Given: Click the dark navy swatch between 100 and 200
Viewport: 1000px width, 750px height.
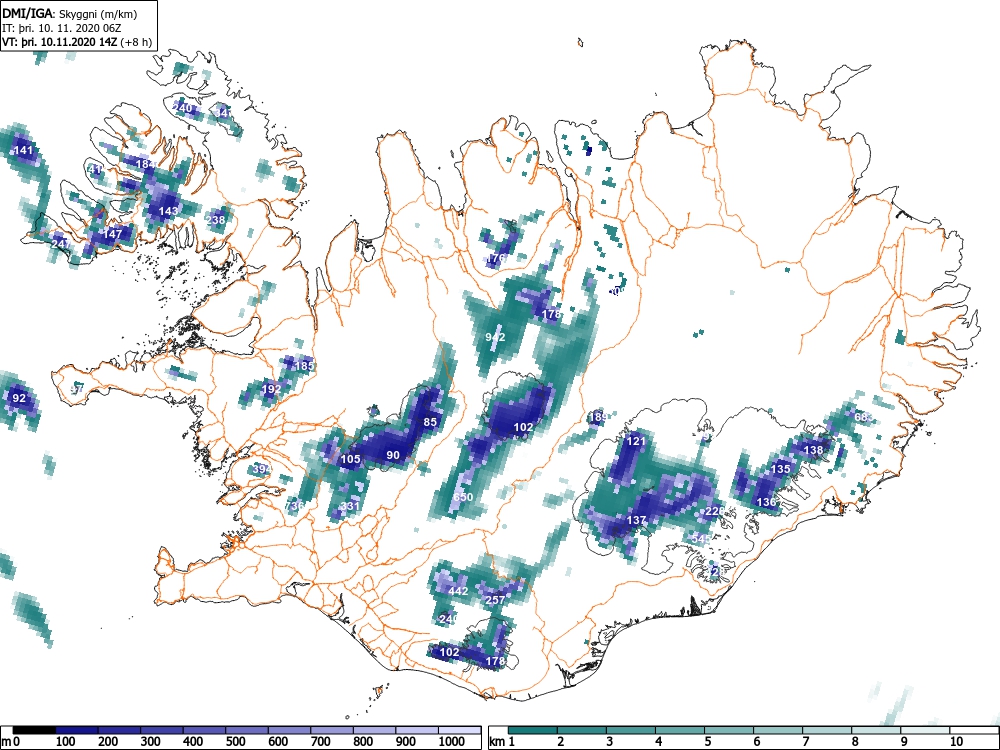Looking at the screenshot, I should tap(77, 730).
